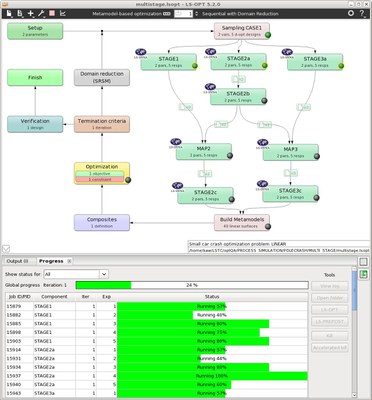Screen dimensions: 372x400
Task: Toggle green status LED on Sampling CASE1
Action: (x=268, y=35)
